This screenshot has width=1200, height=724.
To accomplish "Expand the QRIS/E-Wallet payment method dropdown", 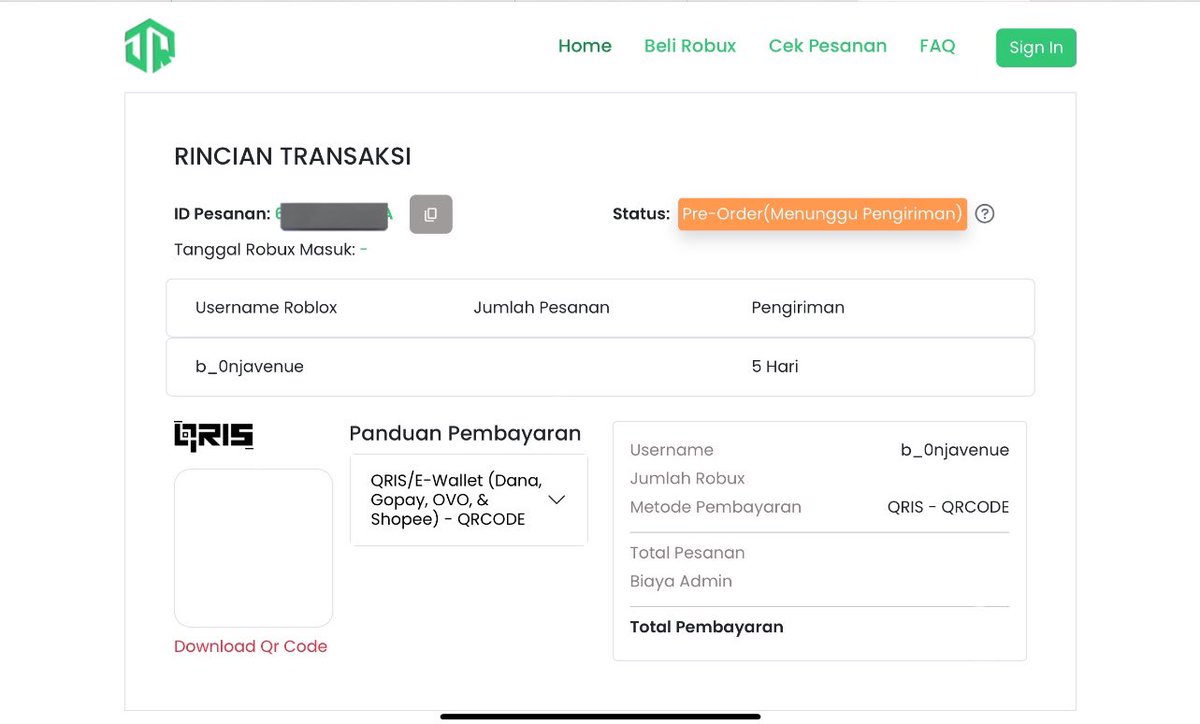I will 468,500.
